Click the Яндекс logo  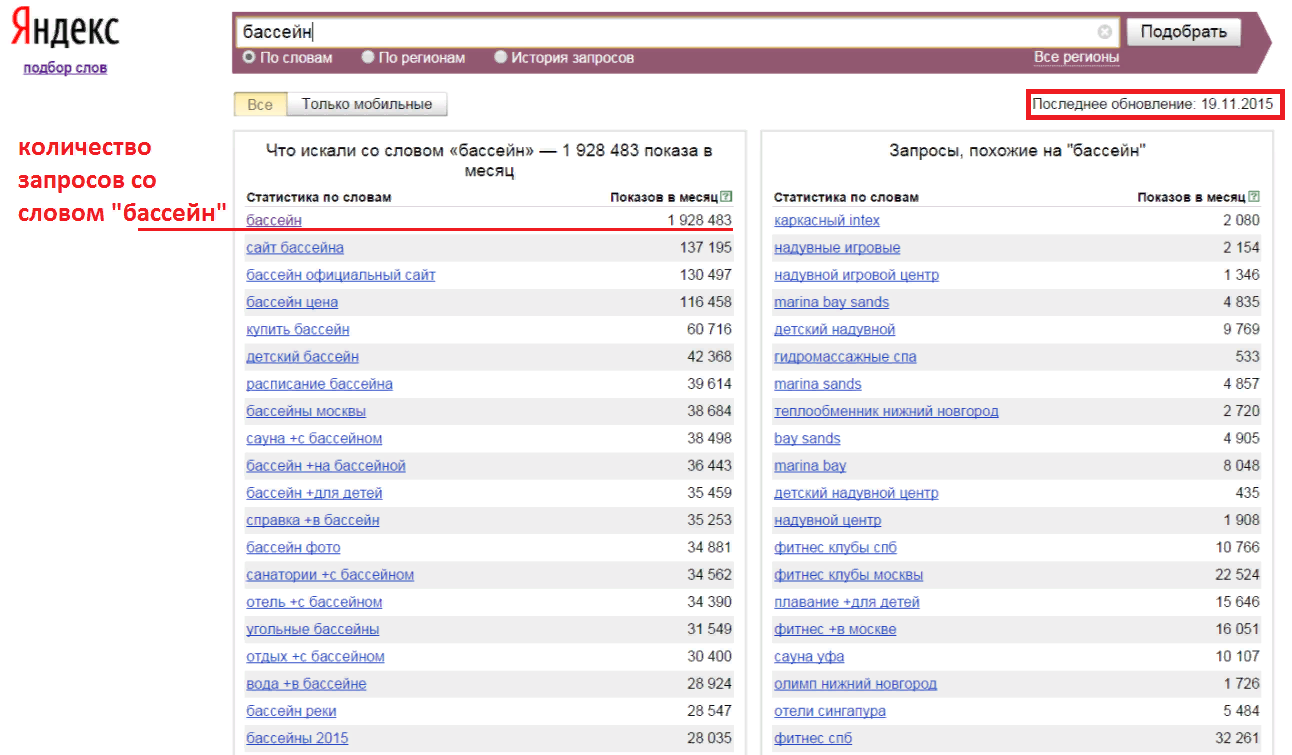(x=65, y=30)
